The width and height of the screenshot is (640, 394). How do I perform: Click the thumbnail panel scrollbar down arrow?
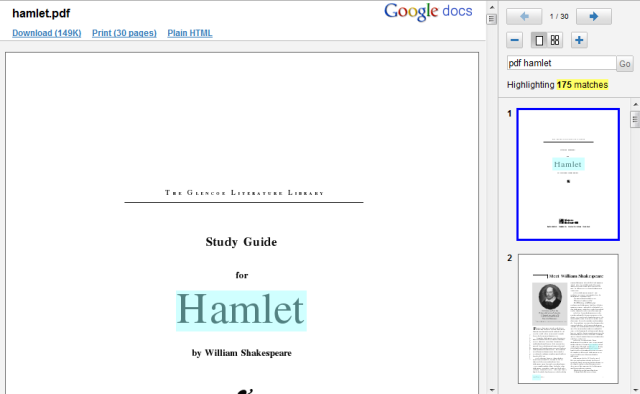coord(636,390)
